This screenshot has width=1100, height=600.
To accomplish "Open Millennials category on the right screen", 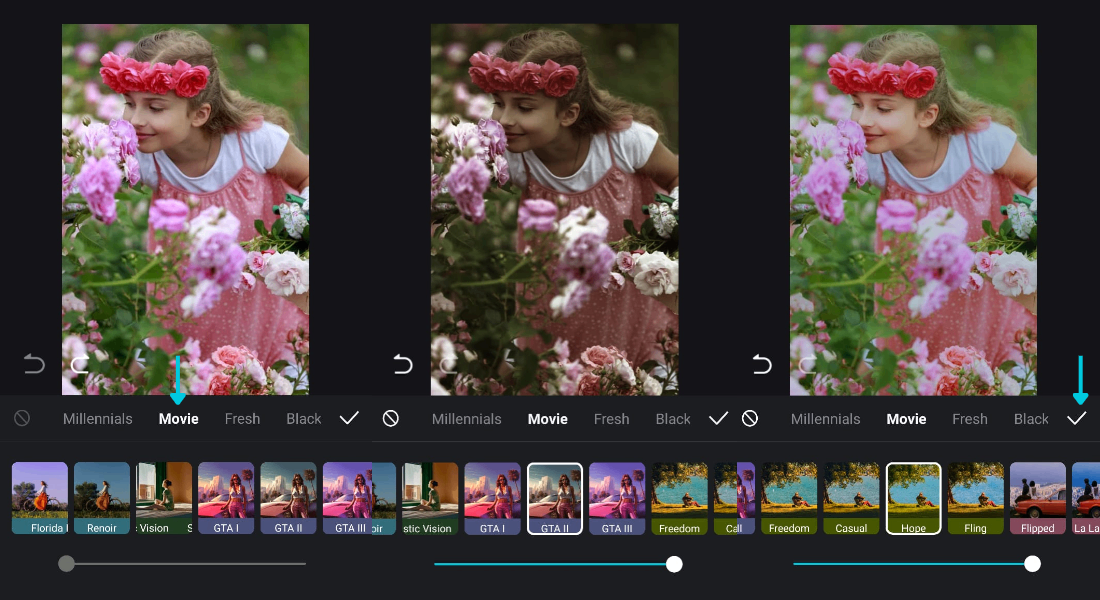I will click(826, 419).
